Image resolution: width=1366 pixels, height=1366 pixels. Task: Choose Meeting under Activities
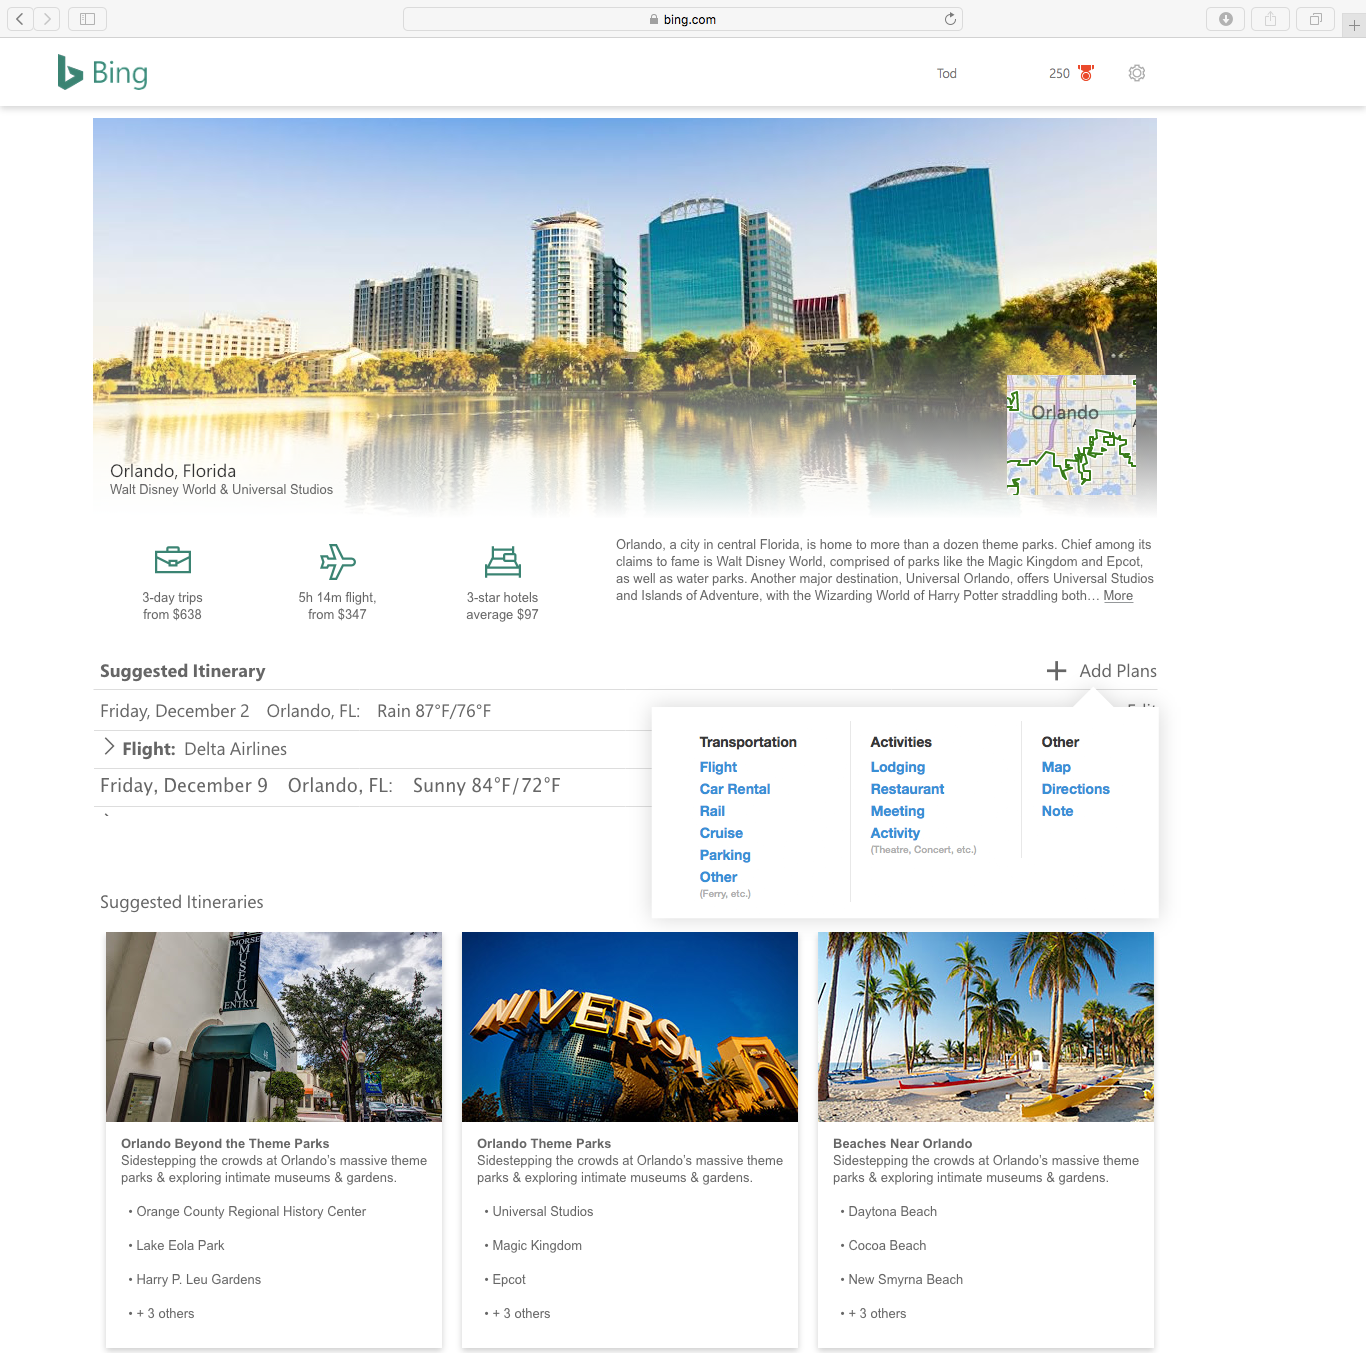coord(897,811)
